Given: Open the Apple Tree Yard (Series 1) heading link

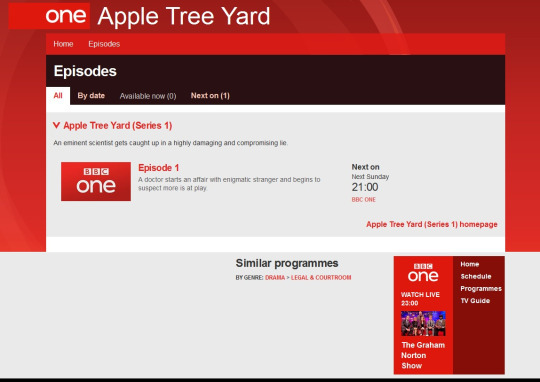Looking at the screenshot, I should (x=118, y=126).
